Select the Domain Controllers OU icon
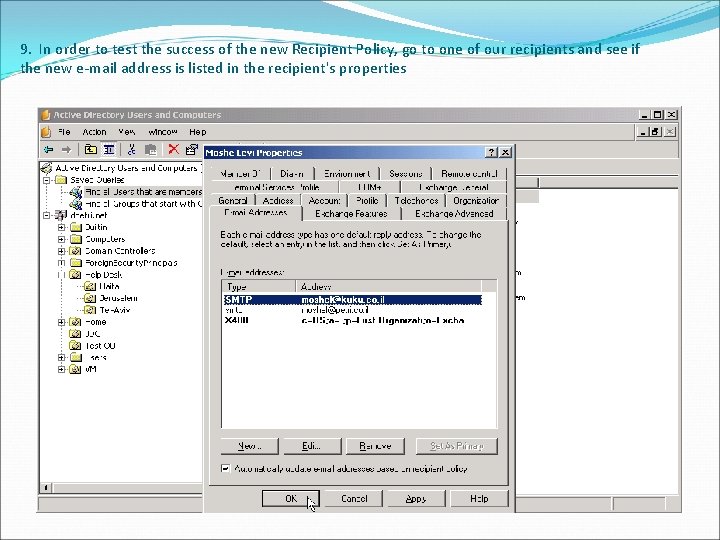The width and height of the screenshot is (720, 540). [75, 251]
